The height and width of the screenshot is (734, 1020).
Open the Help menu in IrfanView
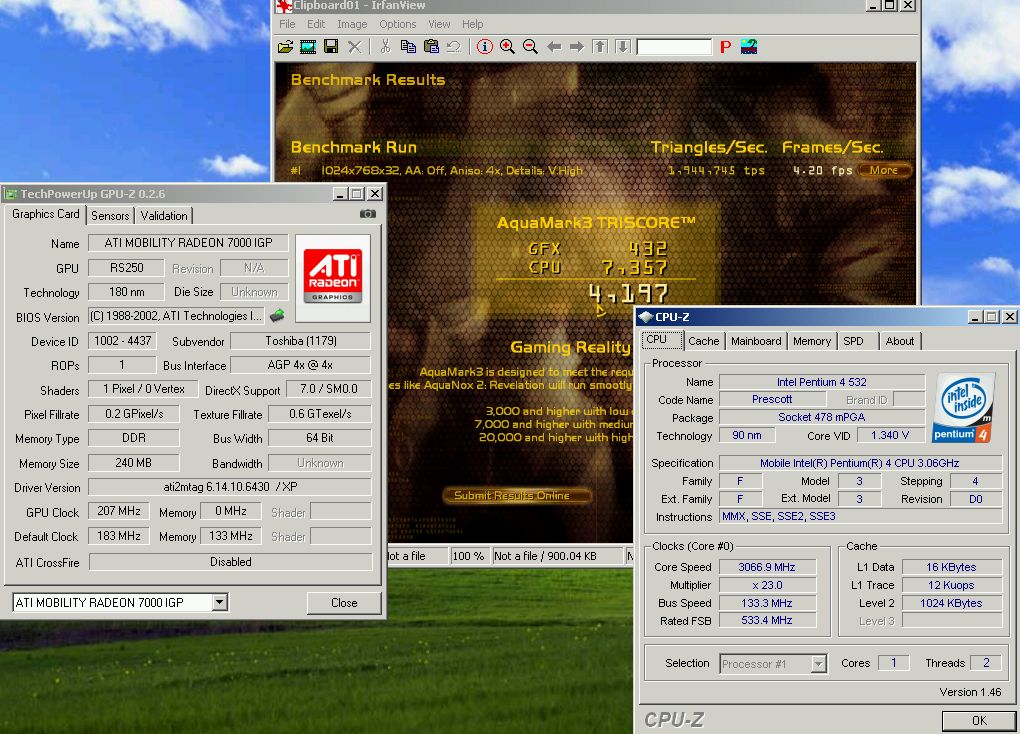point(473,24)
